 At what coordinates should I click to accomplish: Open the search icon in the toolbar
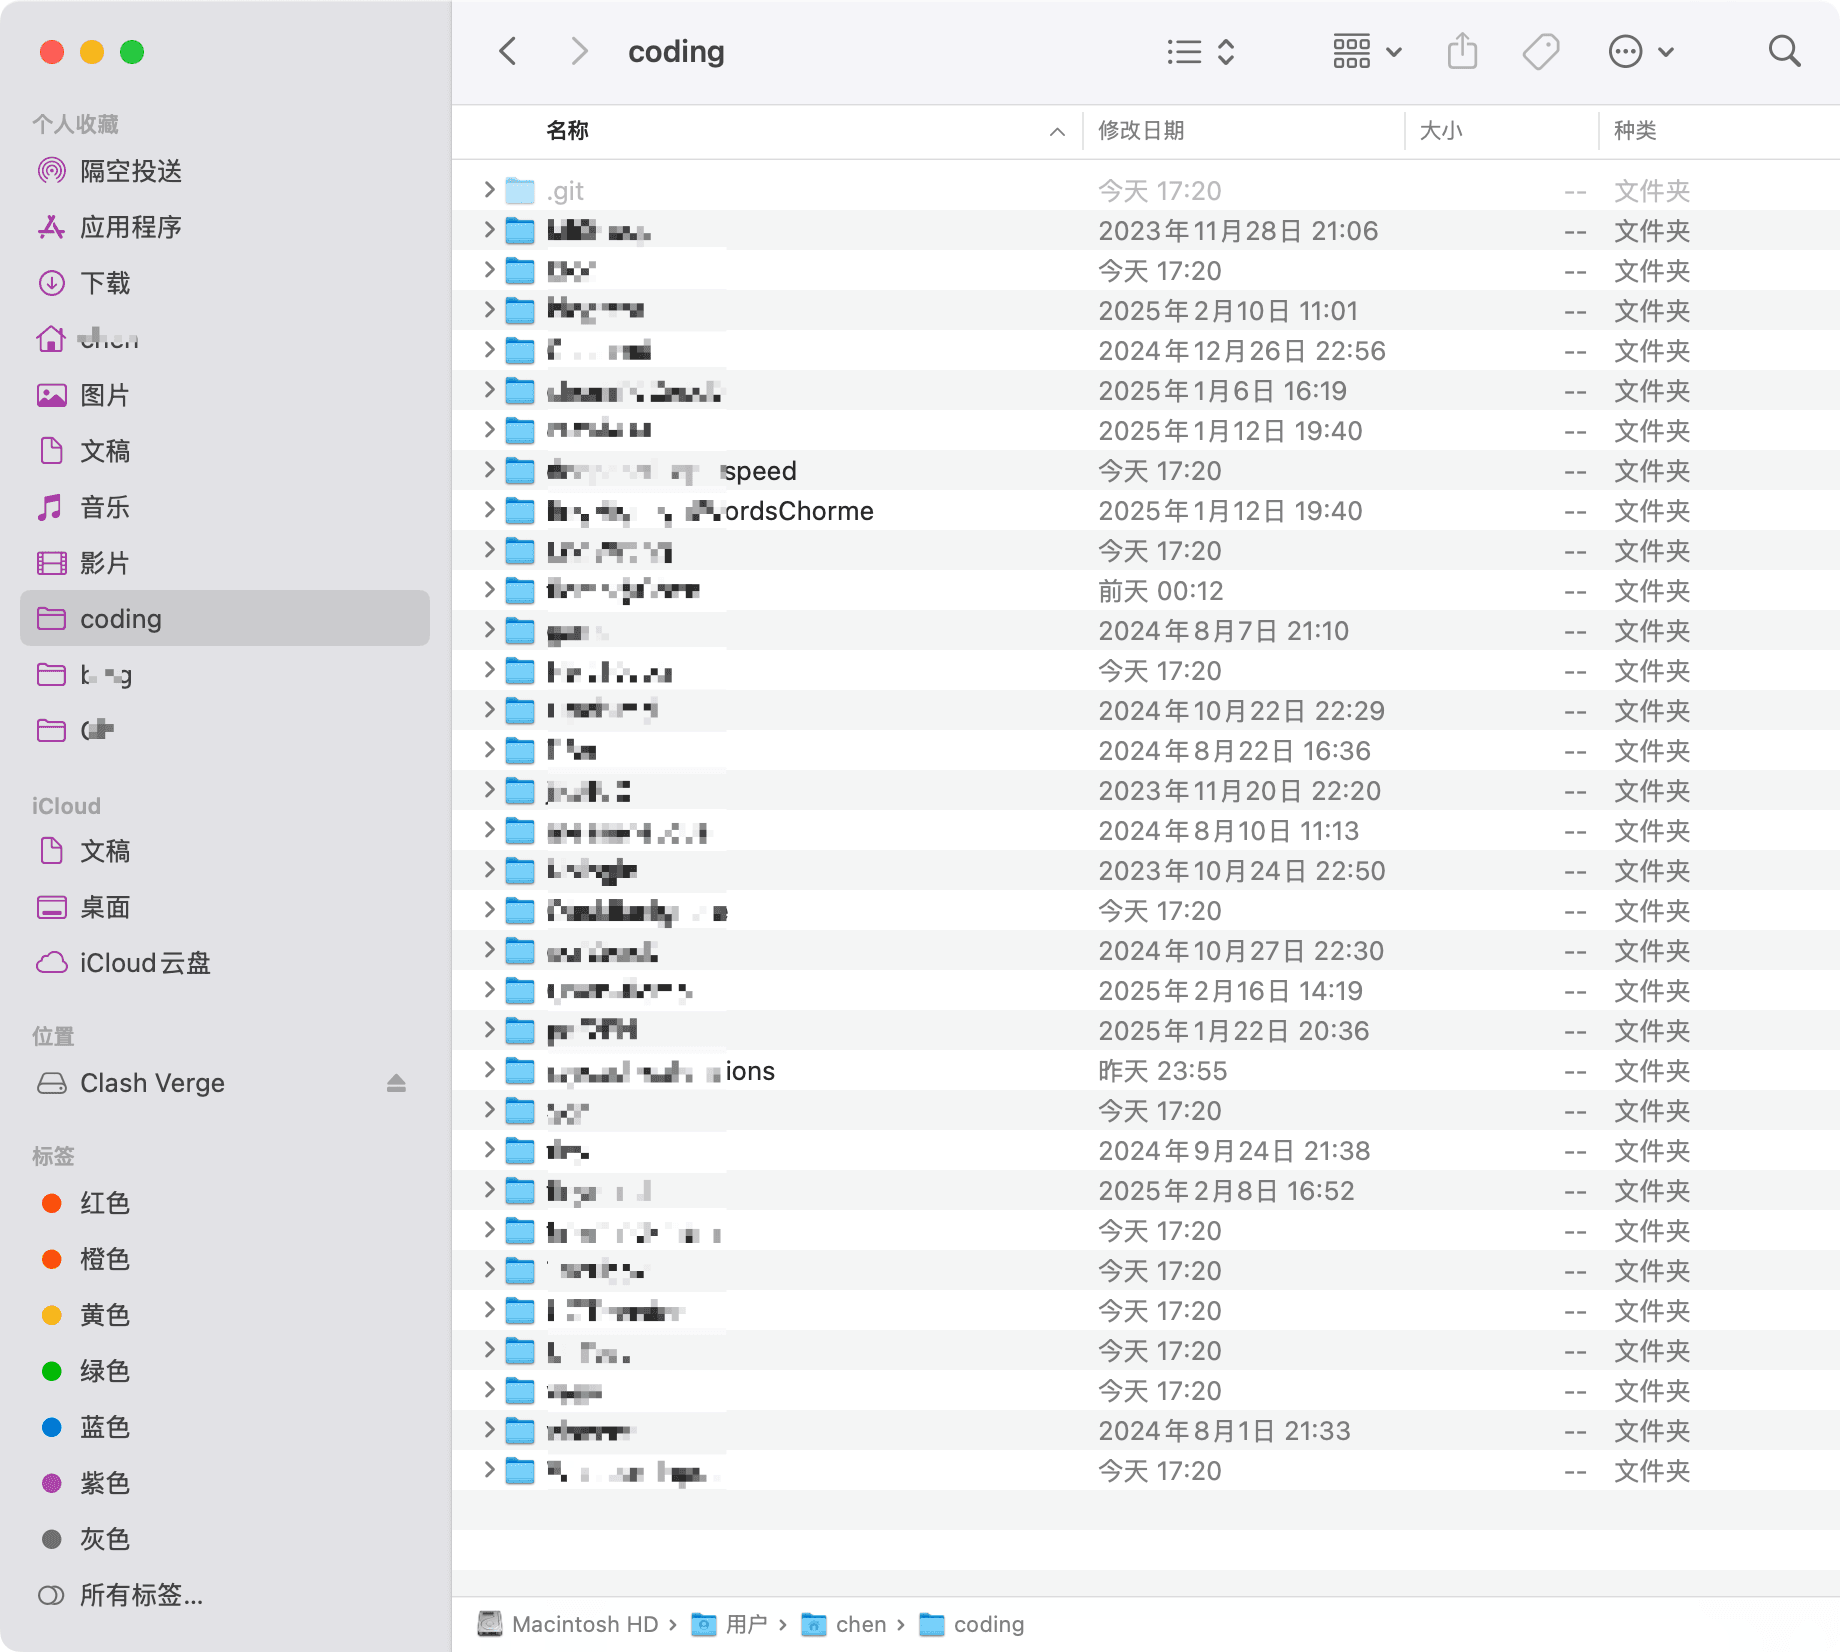pos(1783,51)
